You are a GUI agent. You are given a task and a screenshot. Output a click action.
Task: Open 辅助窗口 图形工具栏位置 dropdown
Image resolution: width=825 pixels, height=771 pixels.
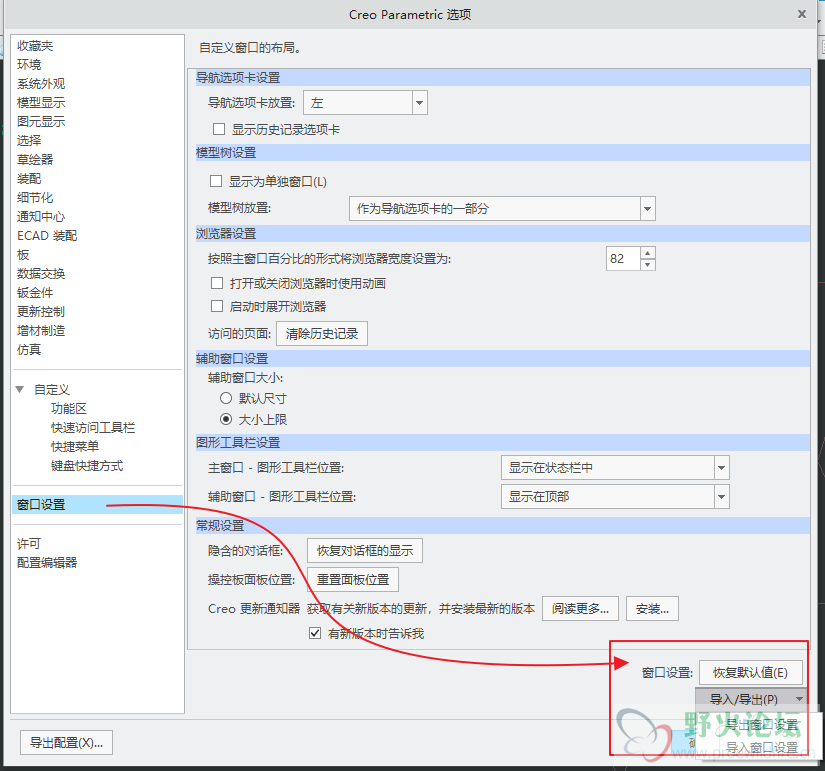click(615, 496)
